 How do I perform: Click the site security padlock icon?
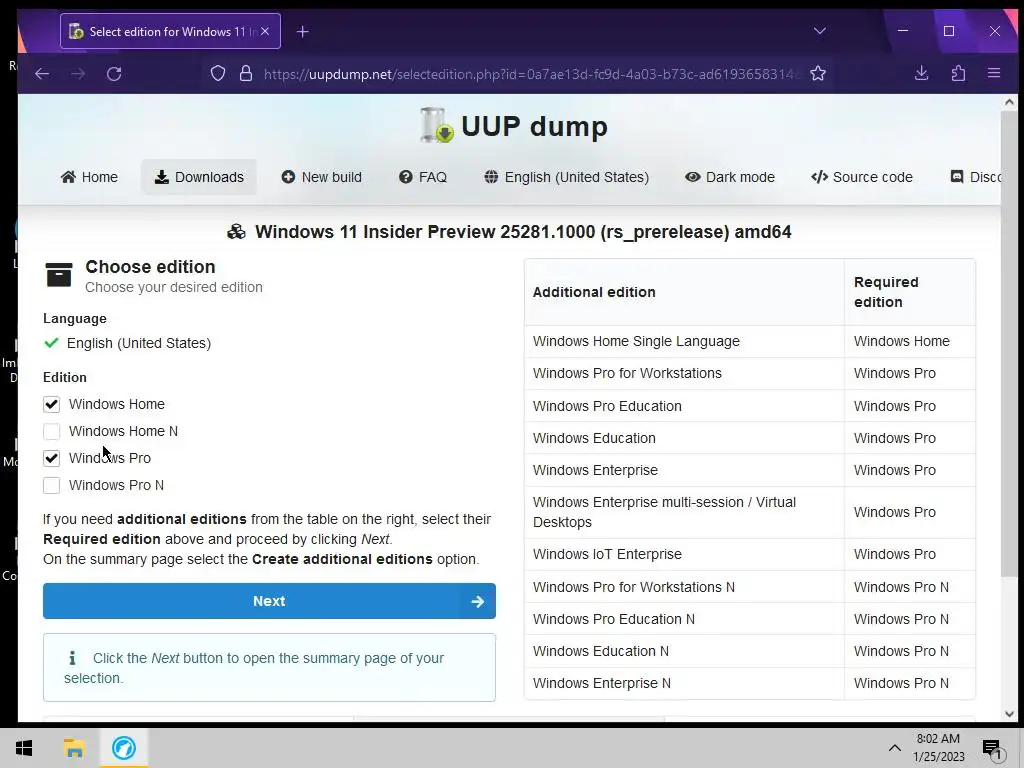(246, 74)
